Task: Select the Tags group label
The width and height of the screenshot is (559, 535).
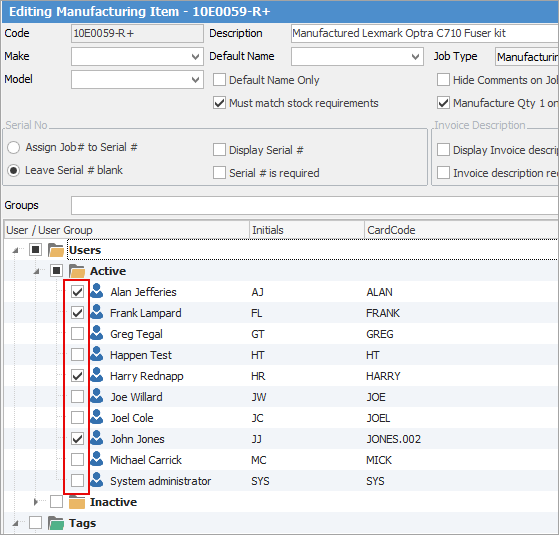Action: point(82,523)
